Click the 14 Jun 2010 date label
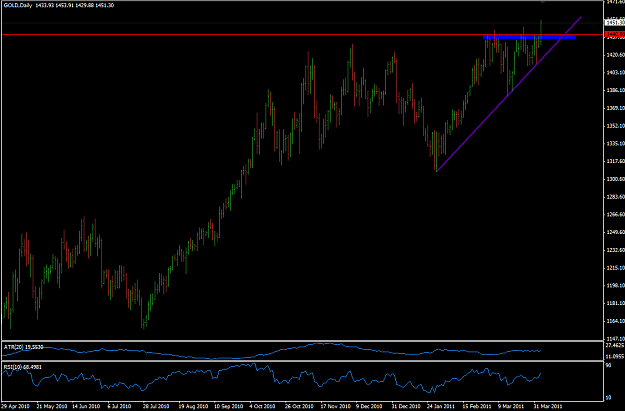 click(86, 407)
